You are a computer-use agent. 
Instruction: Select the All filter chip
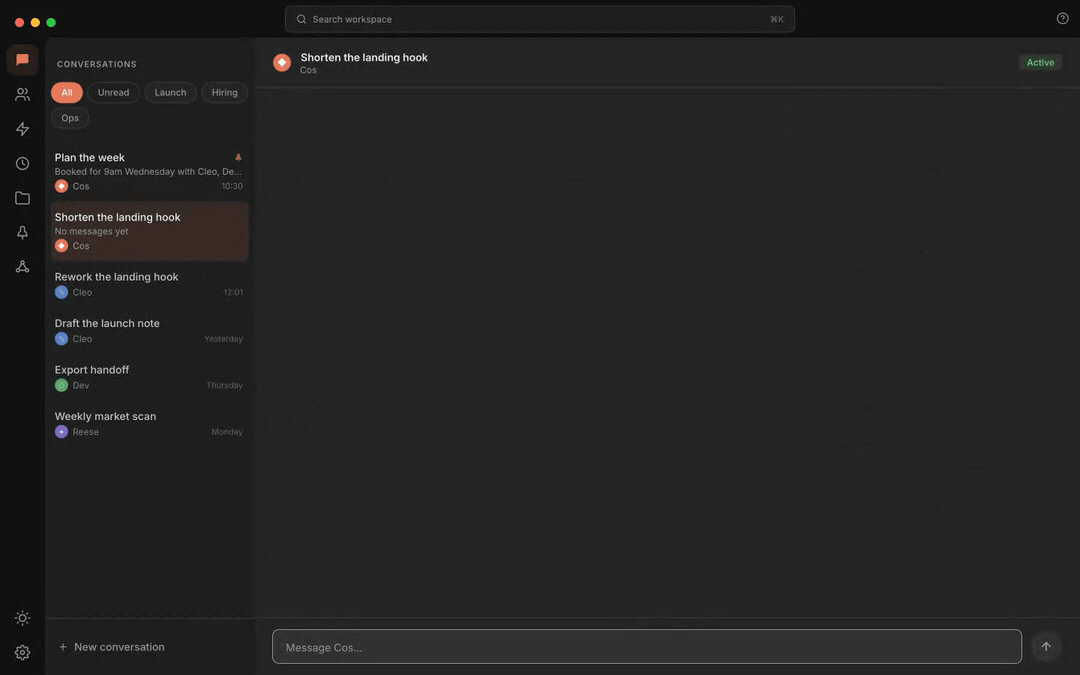tap(67, 92)
